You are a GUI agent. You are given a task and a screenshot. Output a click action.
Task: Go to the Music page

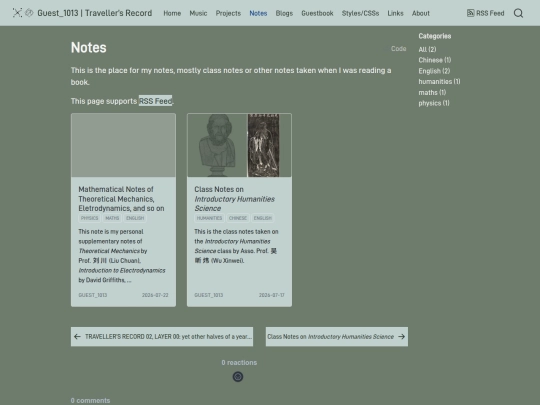point(198,13)
